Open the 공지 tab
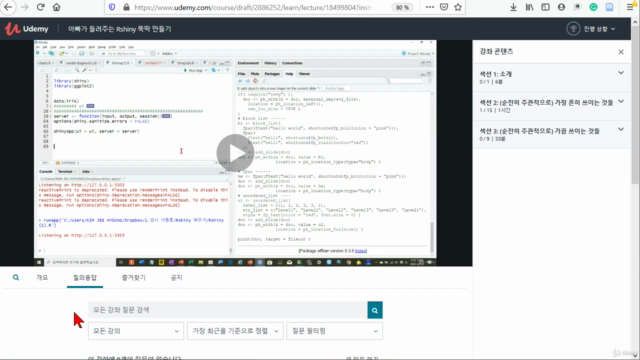This screenshot has height=360, width=640. point(176,278)
